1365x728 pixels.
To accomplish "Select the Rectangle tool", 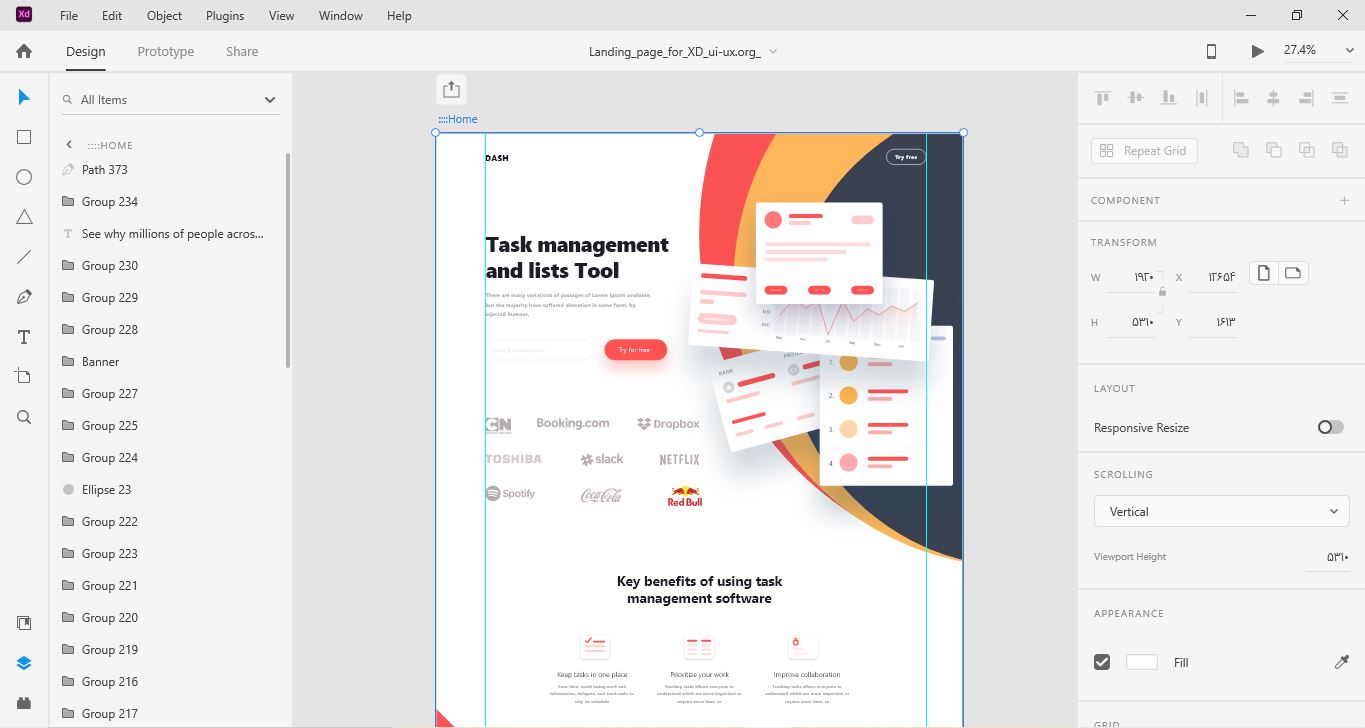I will tap(24, 137).
